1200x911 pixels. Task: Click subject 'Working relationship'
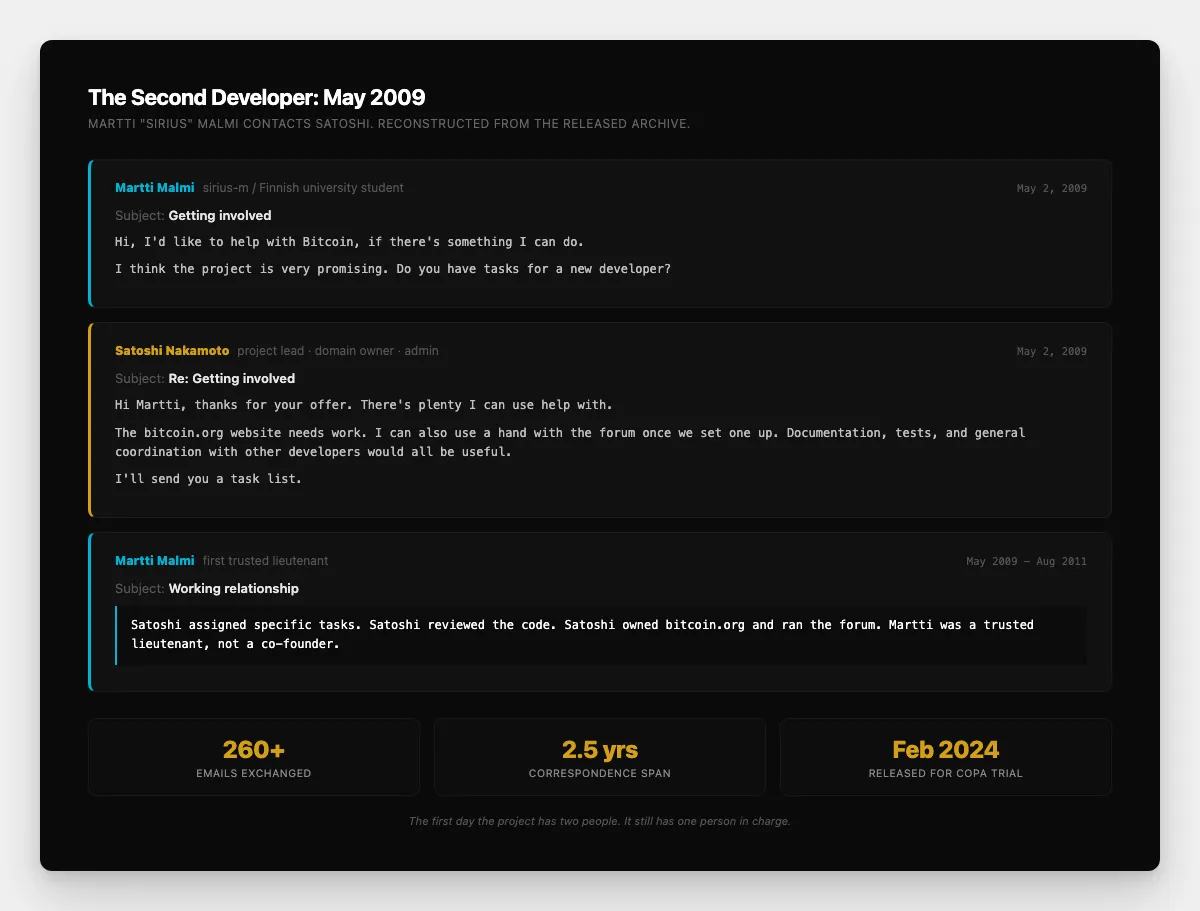234,588
